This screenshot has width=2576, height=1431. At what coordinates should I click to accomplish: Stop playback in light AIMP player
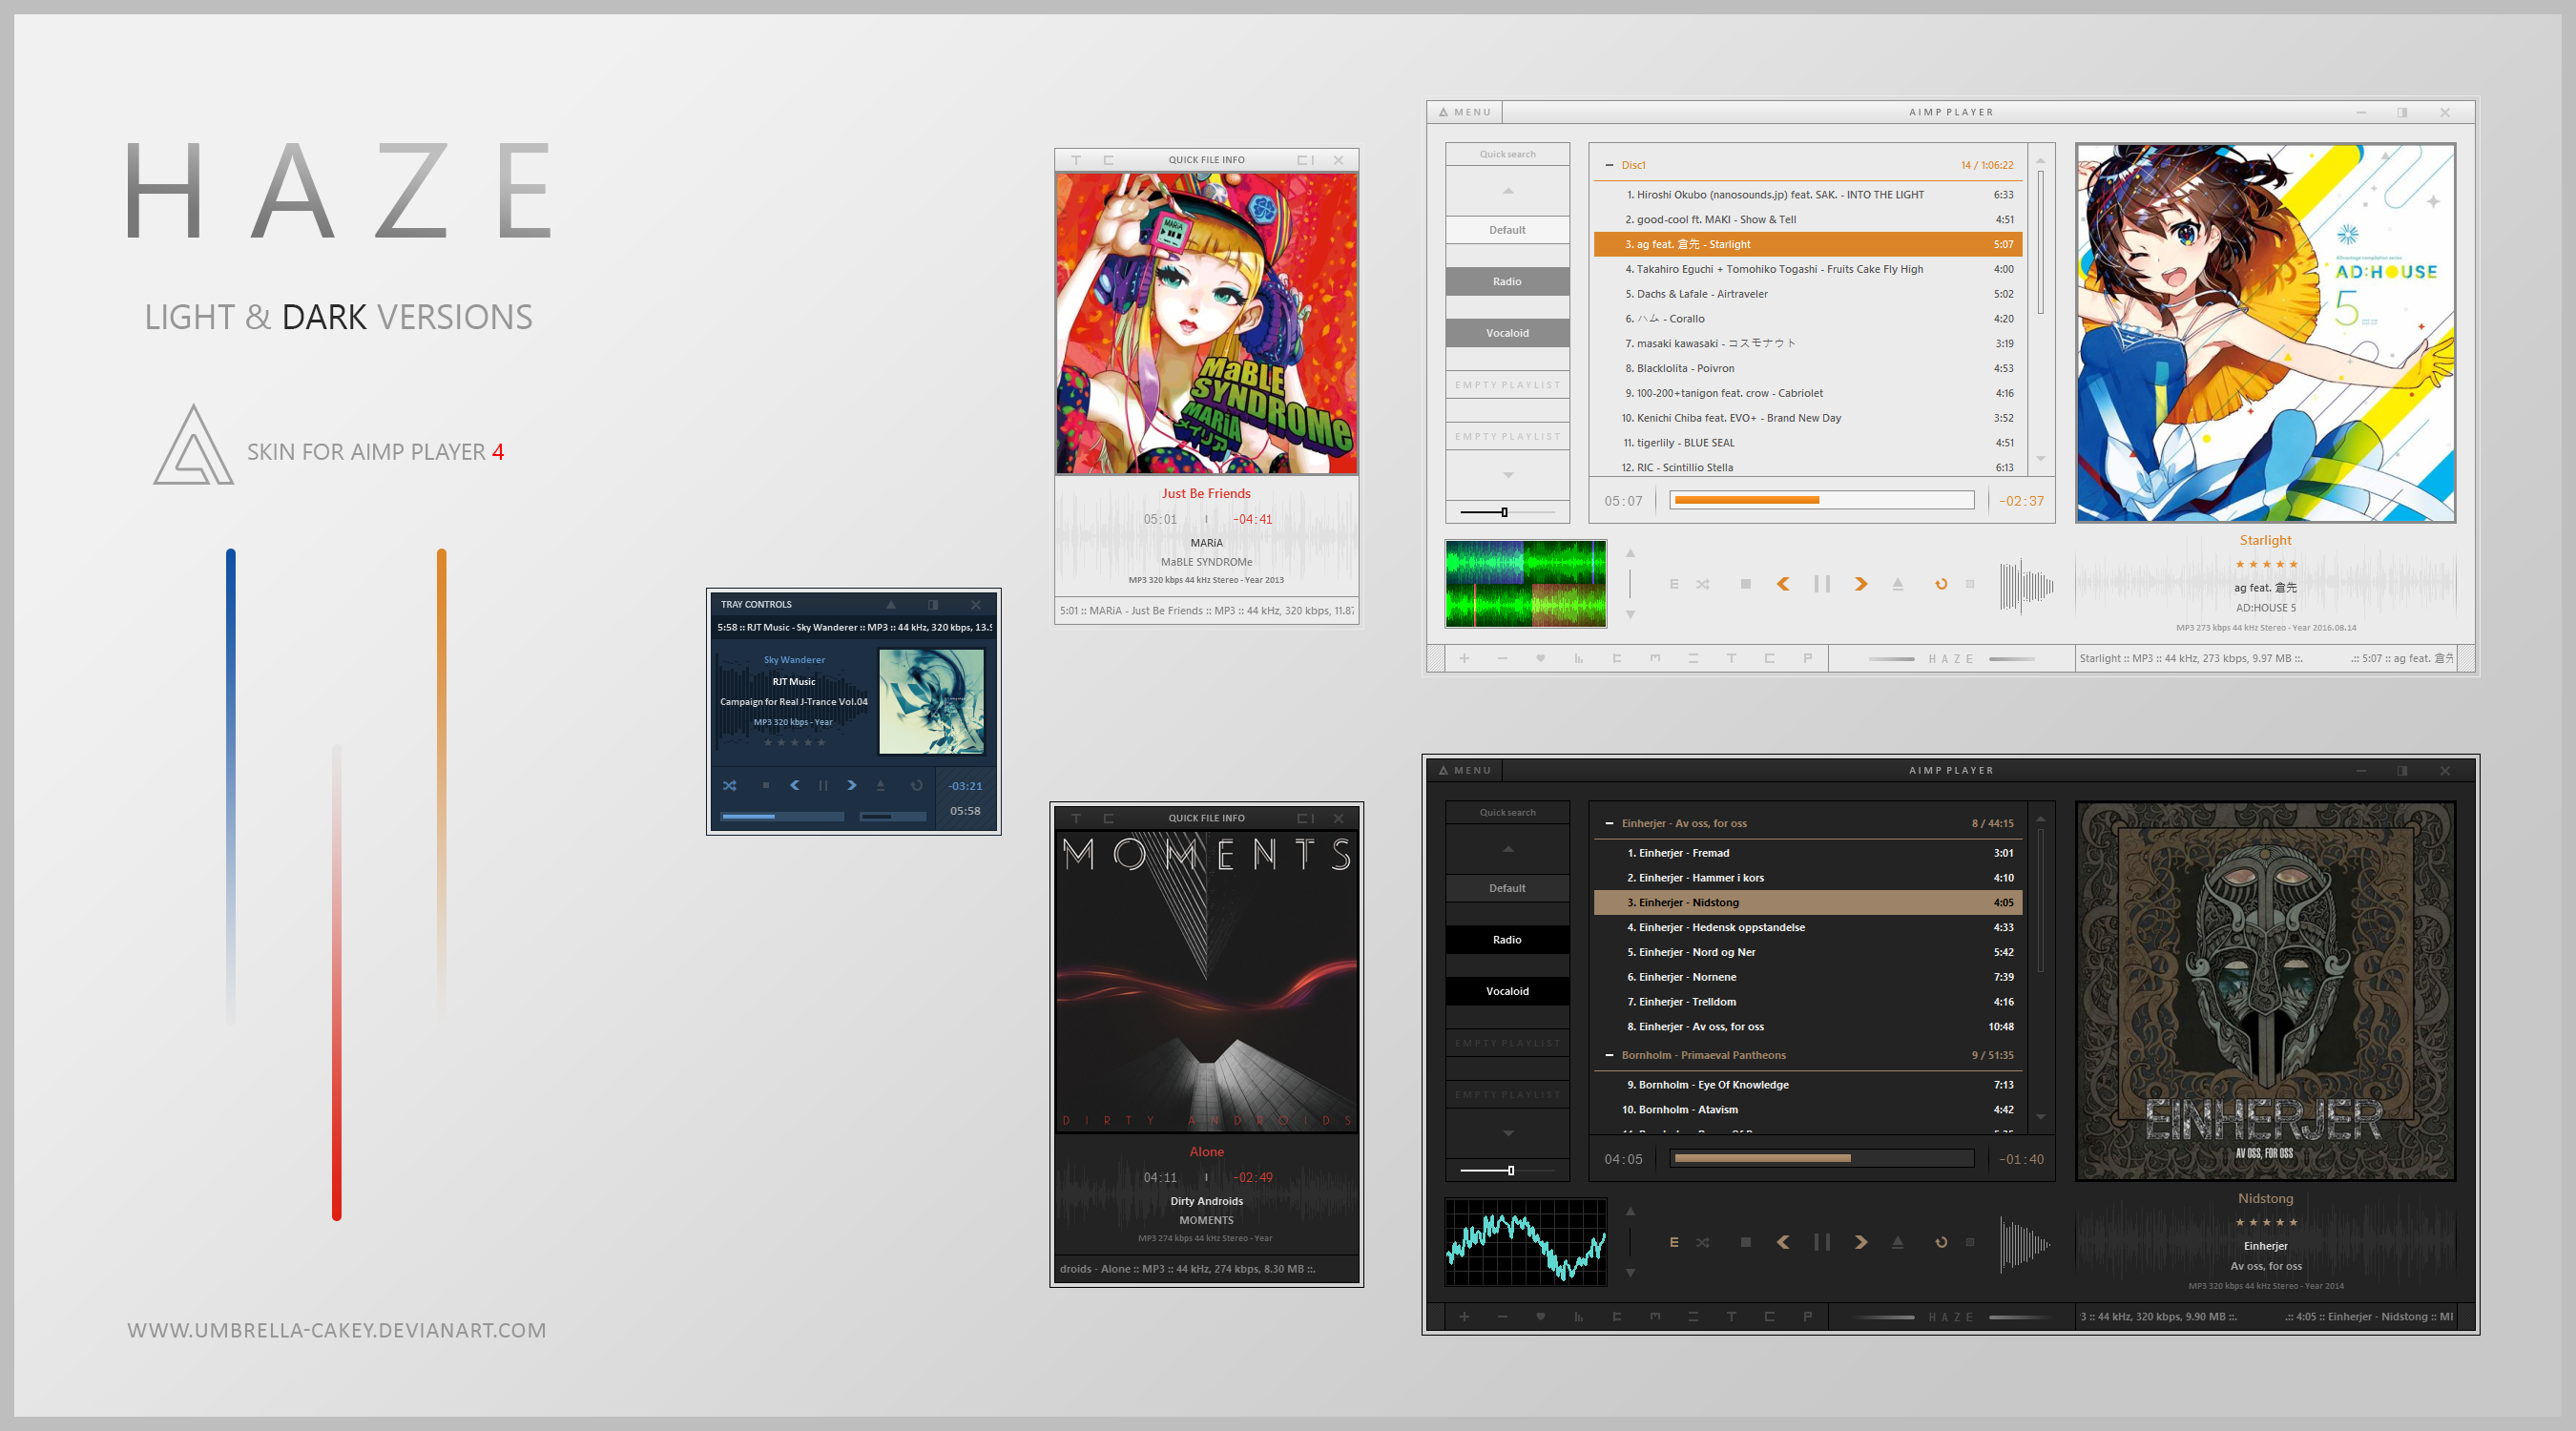click(x=1746, y=584)
